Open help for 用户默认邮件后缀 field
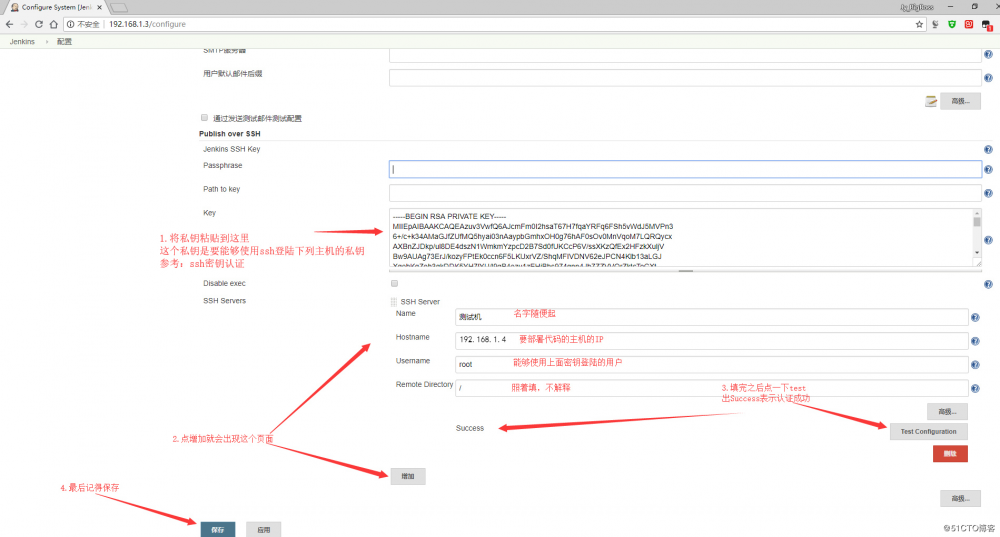 (988, 78)
